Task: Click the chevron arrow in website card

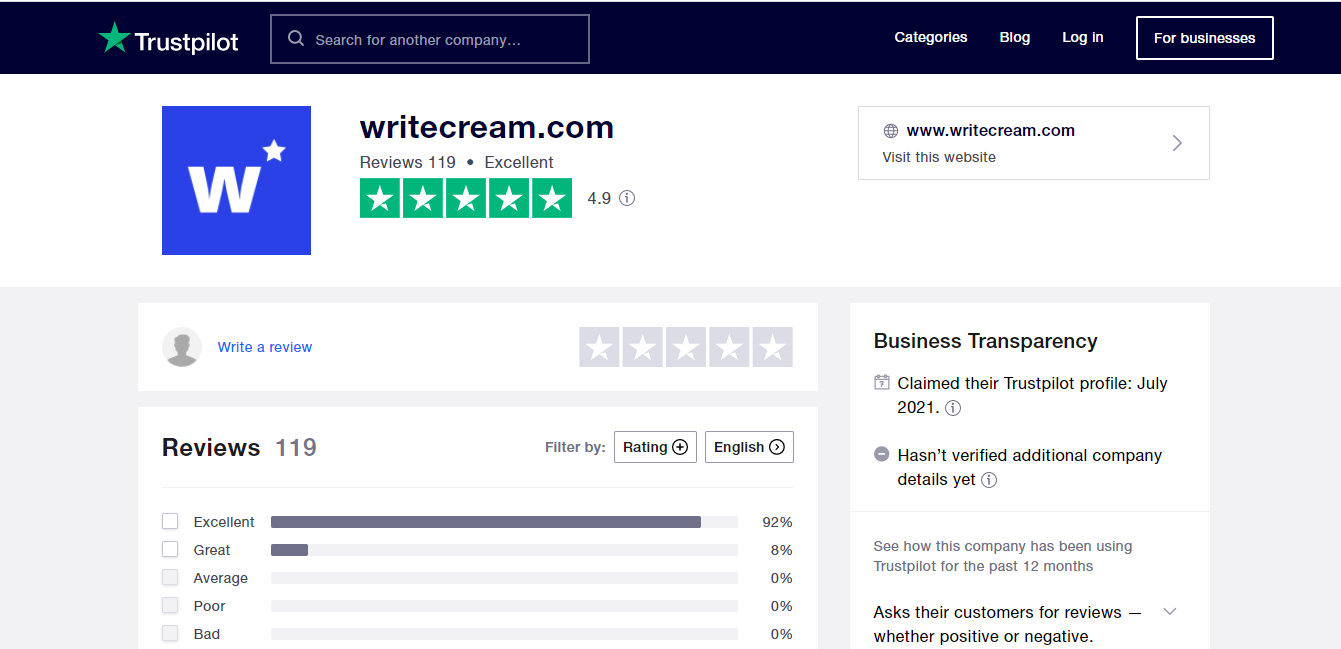Action: tap(1177, 143)
